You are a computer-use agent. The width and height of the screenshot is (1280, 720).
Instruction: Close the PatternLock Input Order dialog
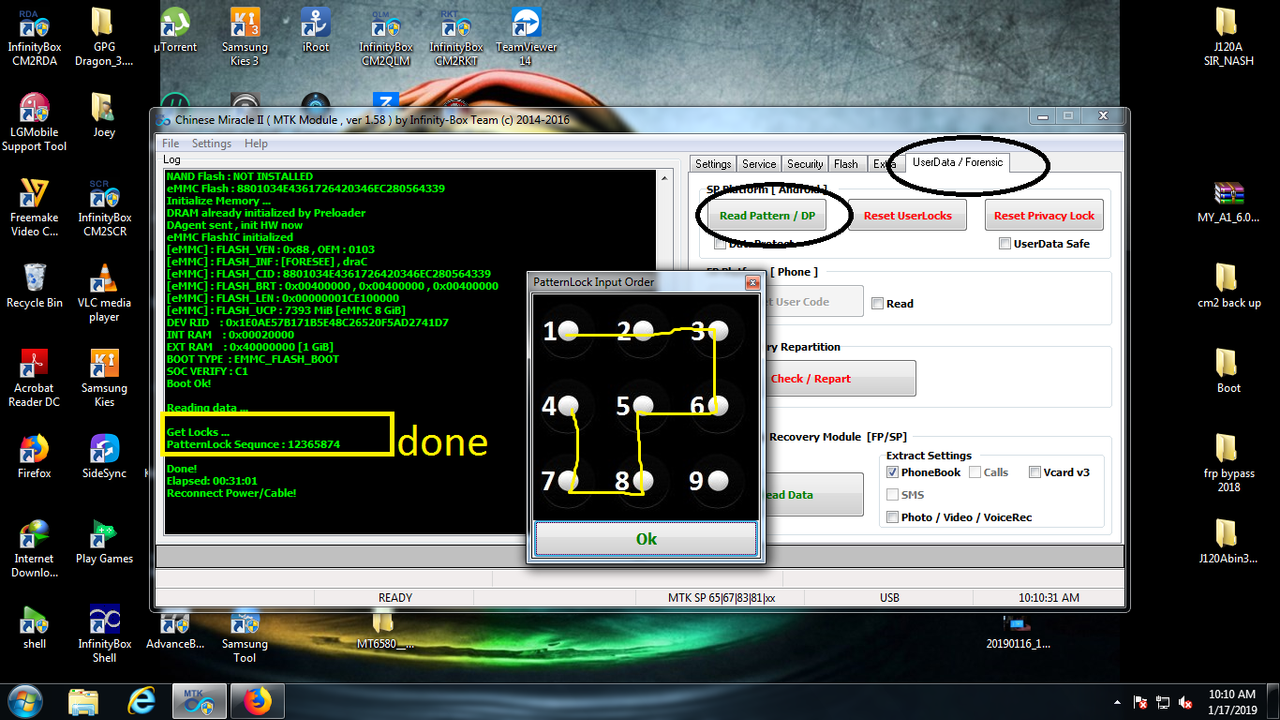click(752, 283)
